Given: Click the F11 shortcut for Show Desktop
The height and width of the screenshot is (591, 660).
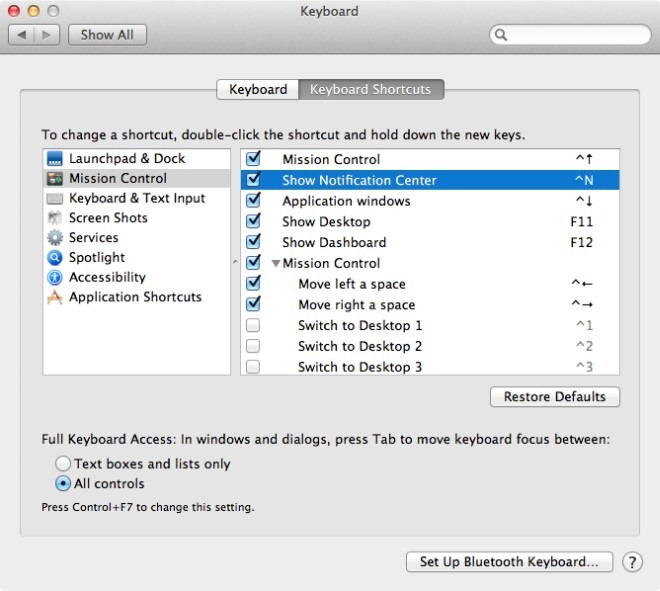Looking at the screenshot, I should 582,222.
